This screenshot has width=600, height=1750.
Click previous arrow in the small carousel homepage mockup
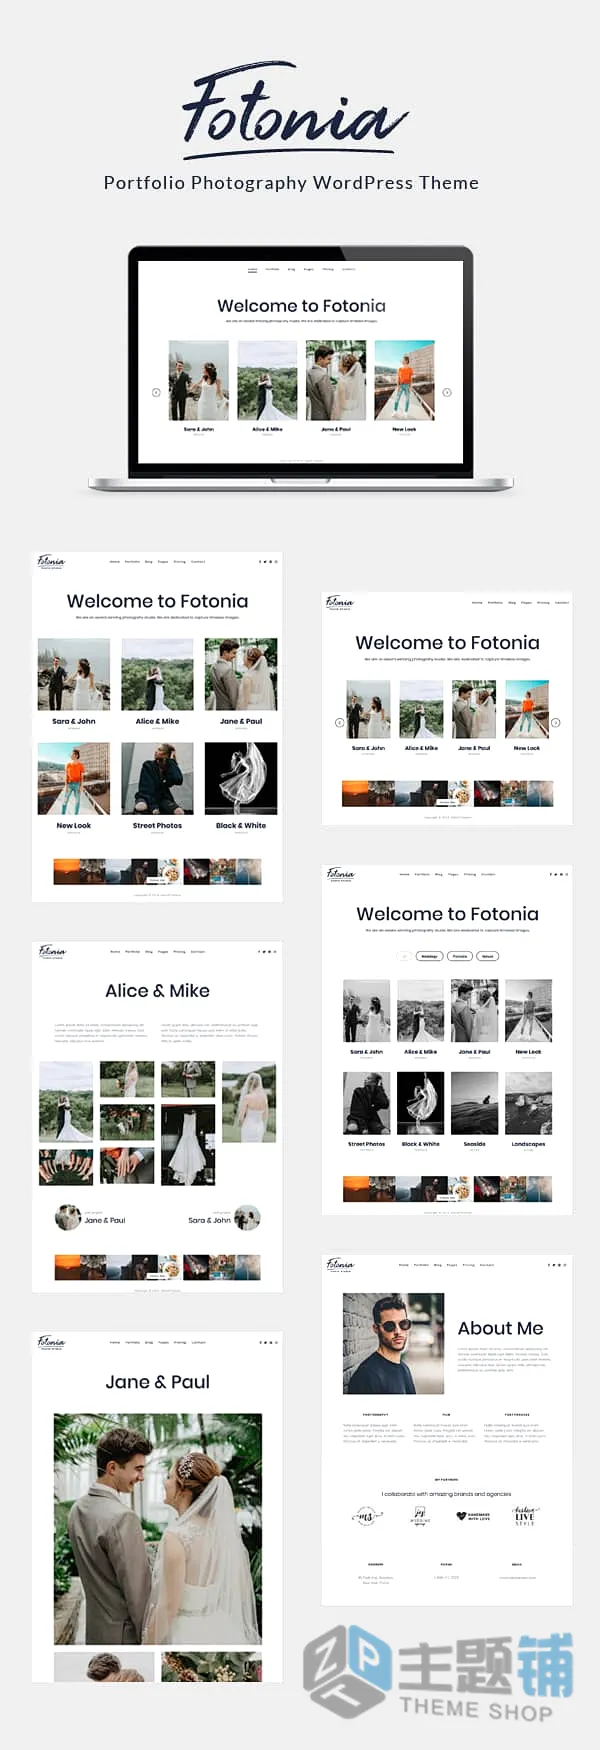click(x=339, y=722)
